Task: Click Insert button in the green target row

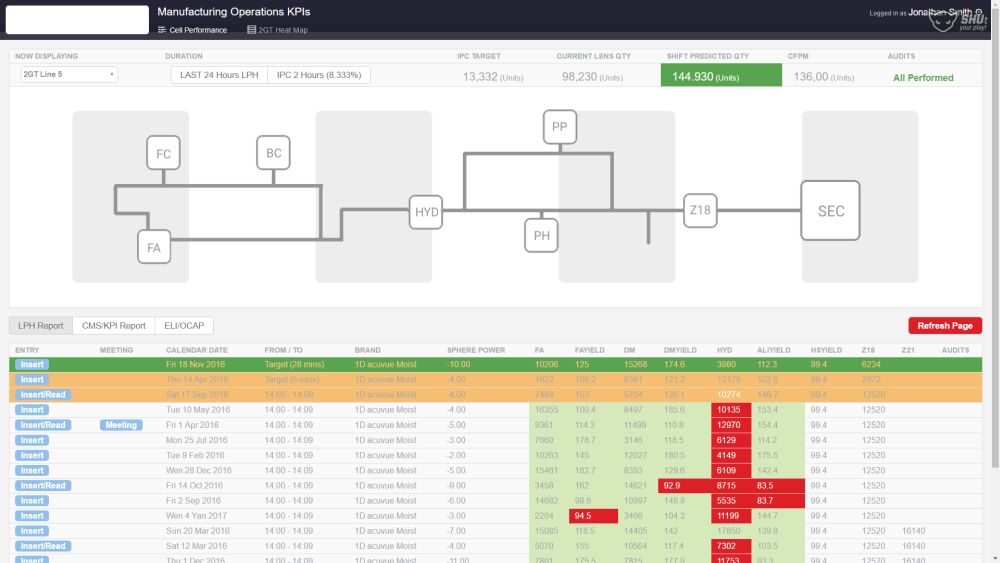Action: pyautogui.click(x=32, y=365)
